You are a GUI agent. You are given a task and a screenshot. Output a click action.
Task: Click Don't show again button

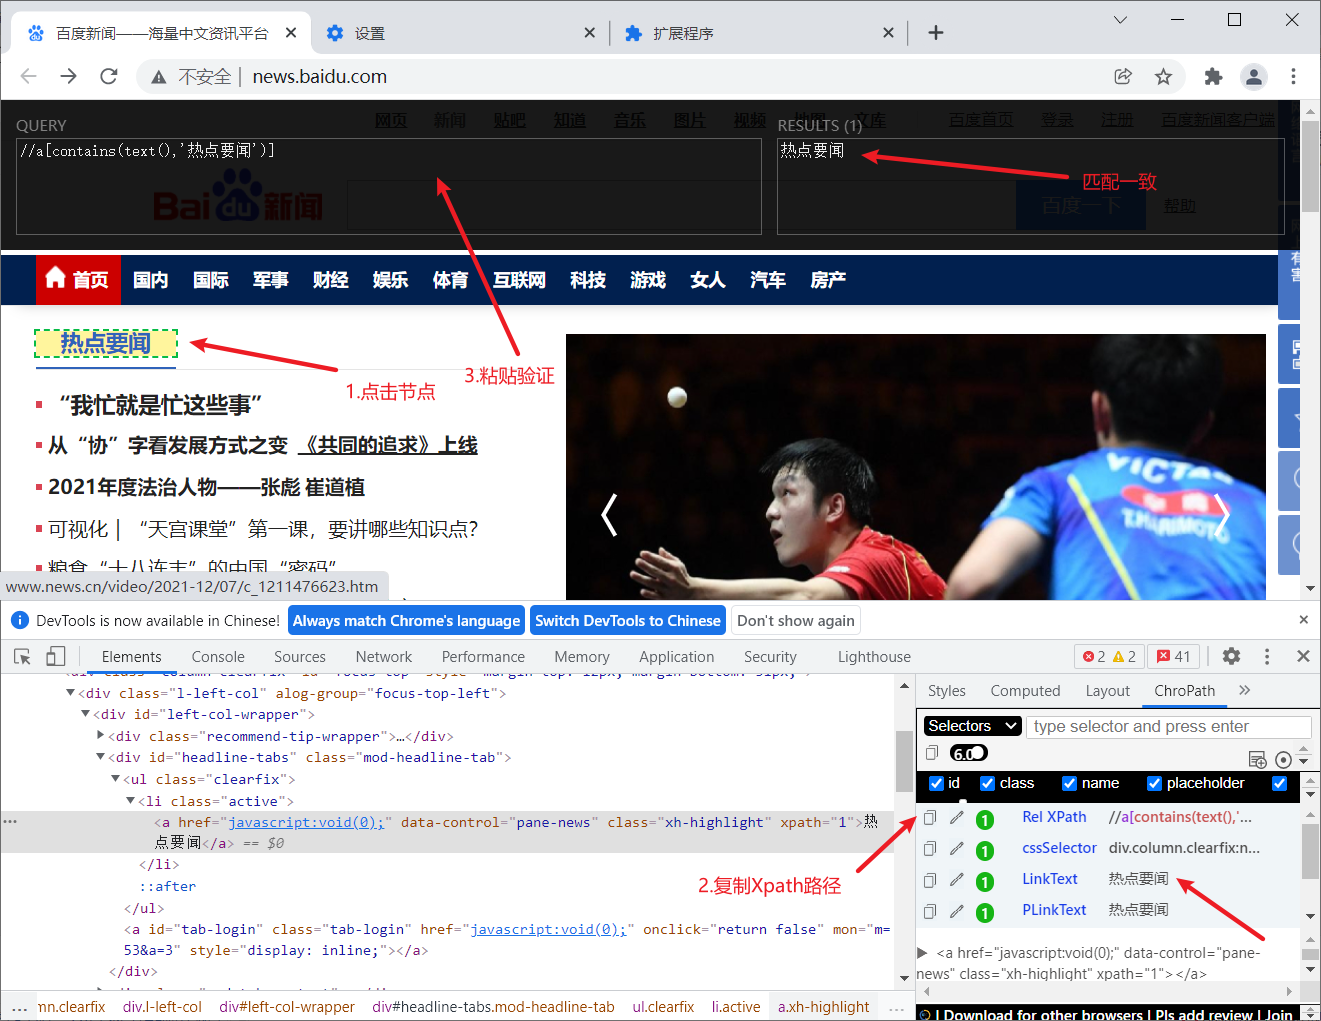796,621
